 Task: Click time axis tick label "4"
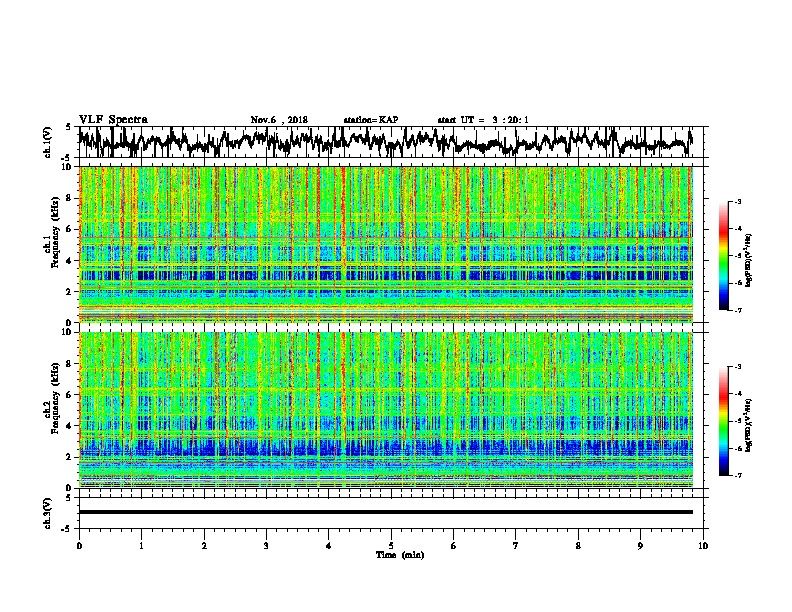[328, 546]
